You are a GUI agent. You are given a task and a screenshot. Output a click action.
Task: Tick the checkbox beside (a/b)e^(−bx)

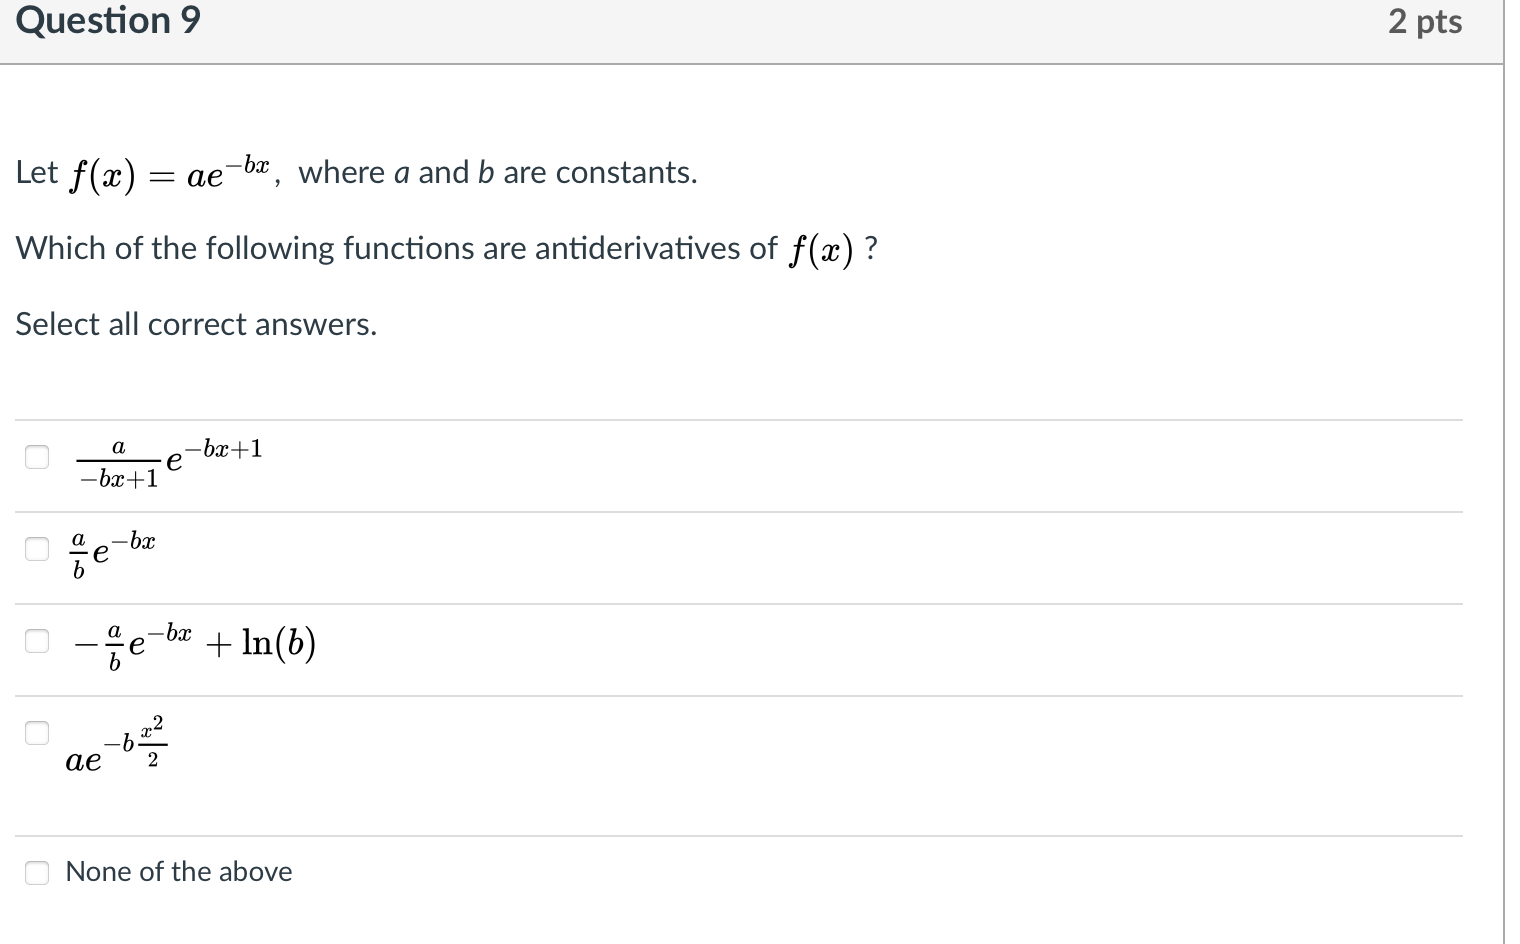point(37,549)
